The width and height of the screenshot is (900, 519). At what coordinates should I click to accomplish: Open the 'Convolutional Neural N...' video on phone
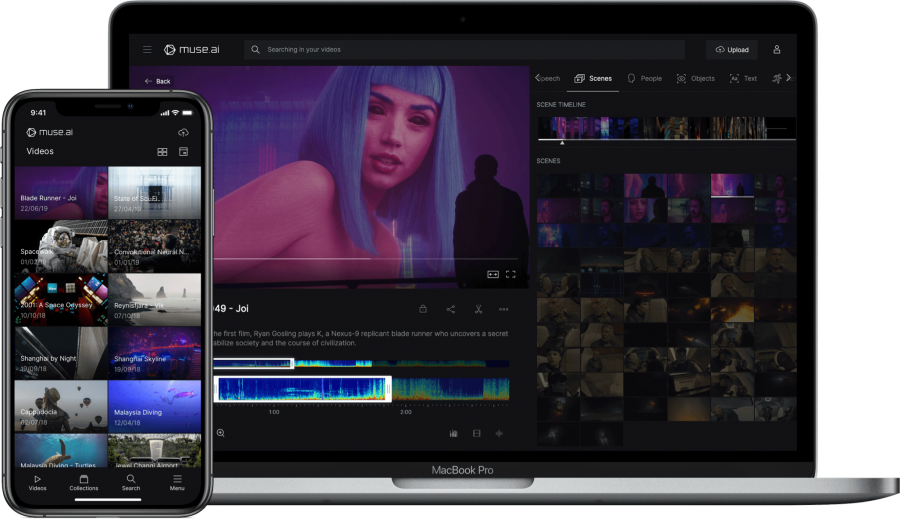(x=154, y=246)
